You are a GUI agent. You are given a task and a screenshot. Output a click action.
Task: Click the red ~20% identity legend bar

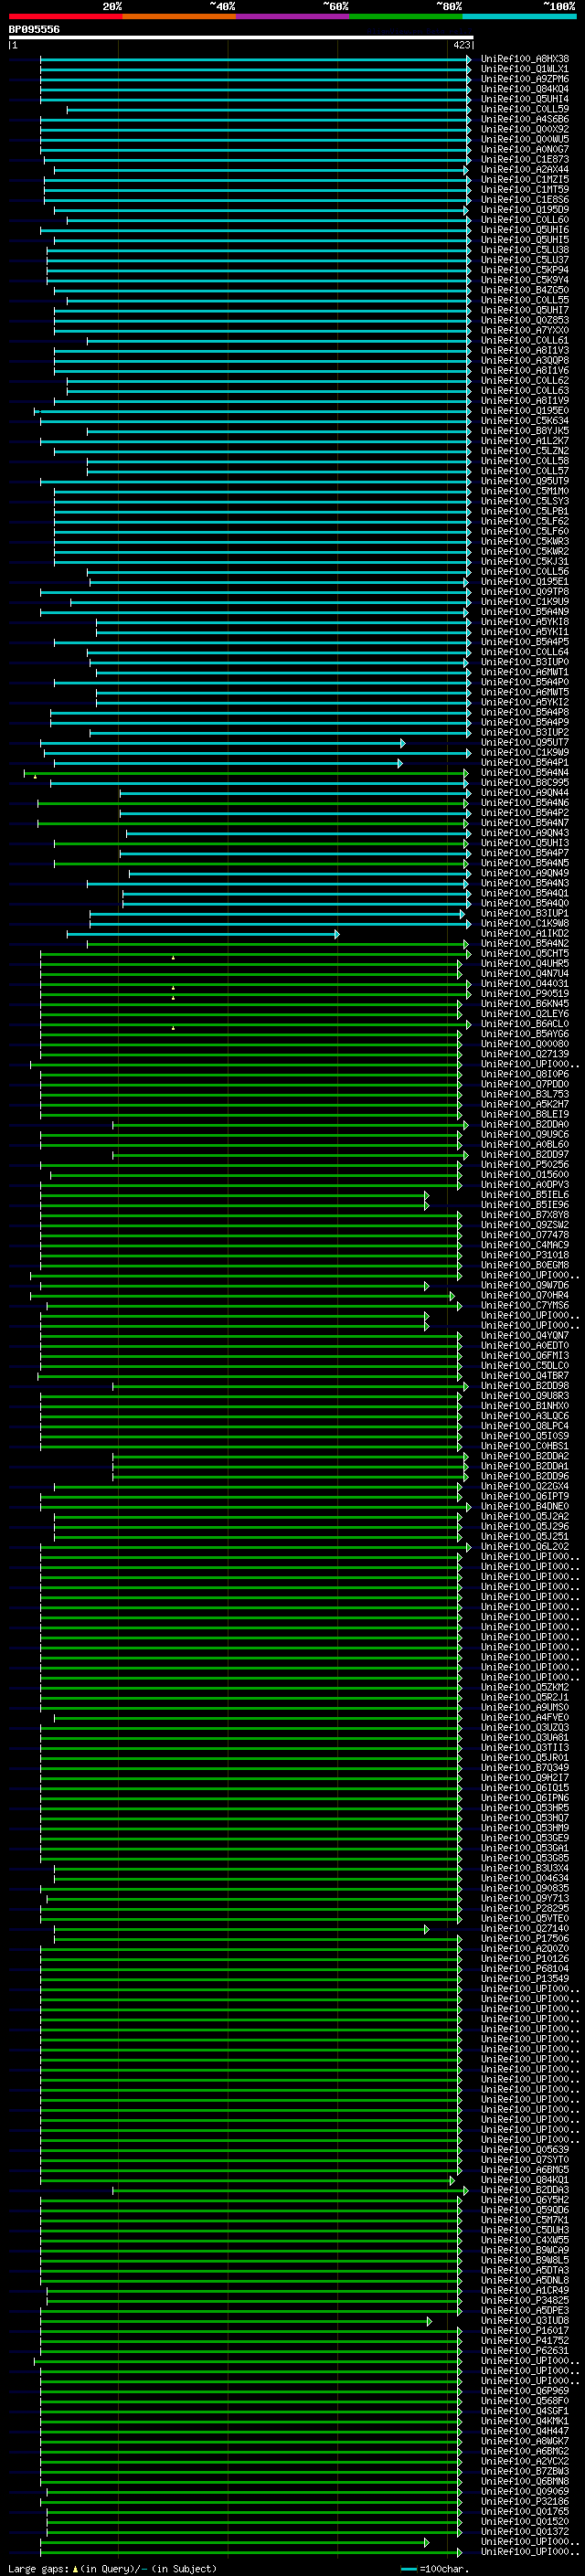(x=65, y=17)
